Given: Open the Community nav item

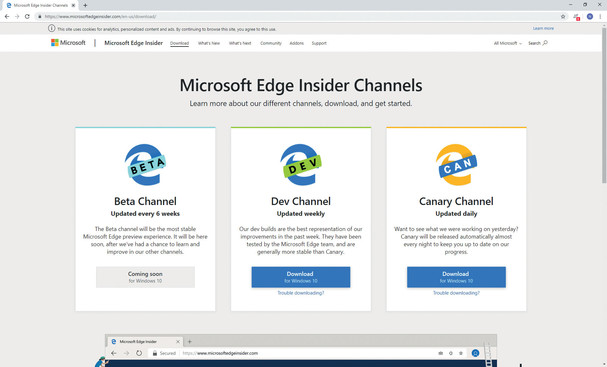Looking at the screenshot, I should pyautogui.click(x=271, y=43).
